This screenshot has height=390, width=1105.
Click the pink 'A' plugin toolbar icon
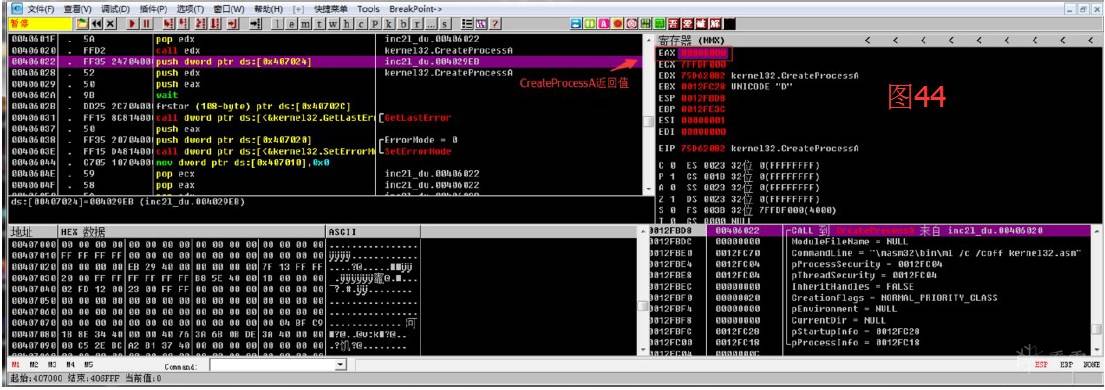coord(603,23)
